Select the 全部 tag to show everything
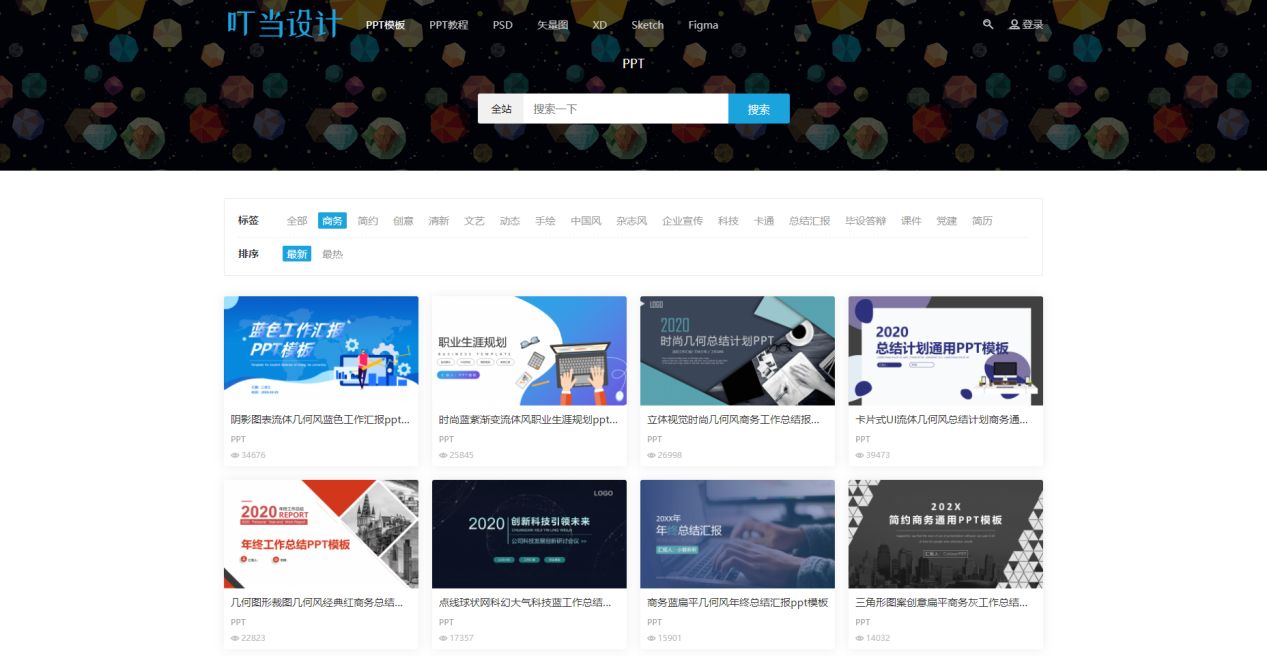Viewport: 1267px width, 656px height. tap(295, 220)
